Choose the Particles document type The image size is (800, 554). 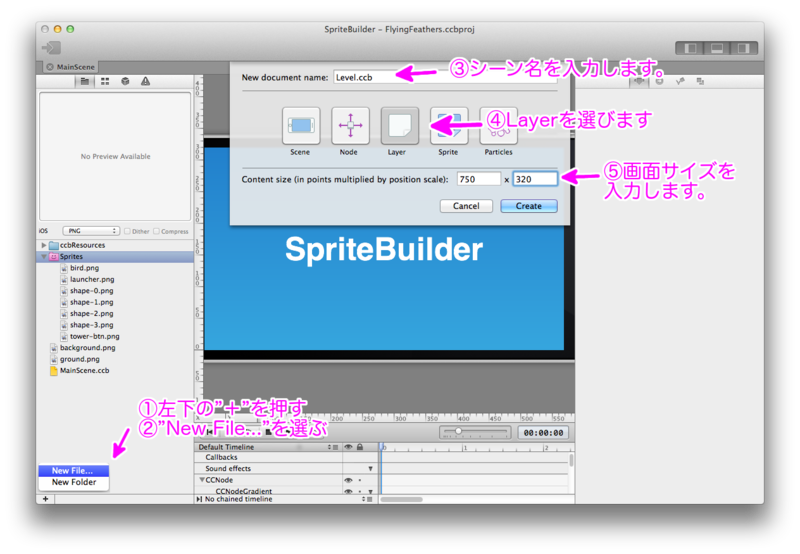tap(498, 125)
